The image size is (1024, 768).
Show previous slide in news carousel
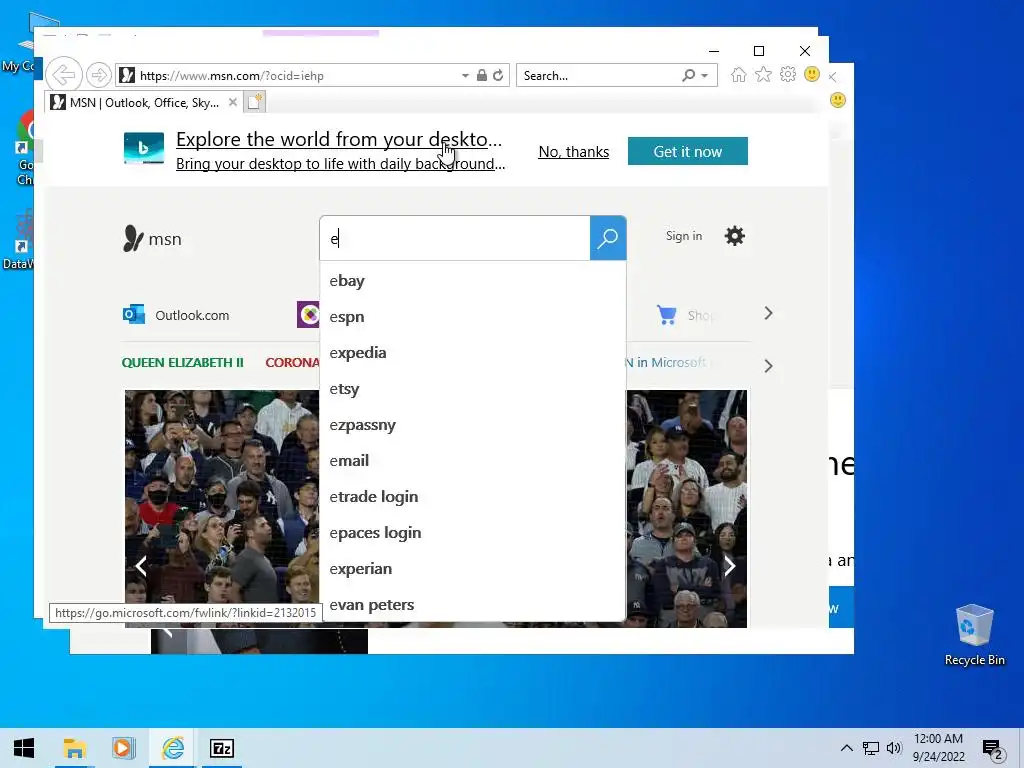pos(141,566)
